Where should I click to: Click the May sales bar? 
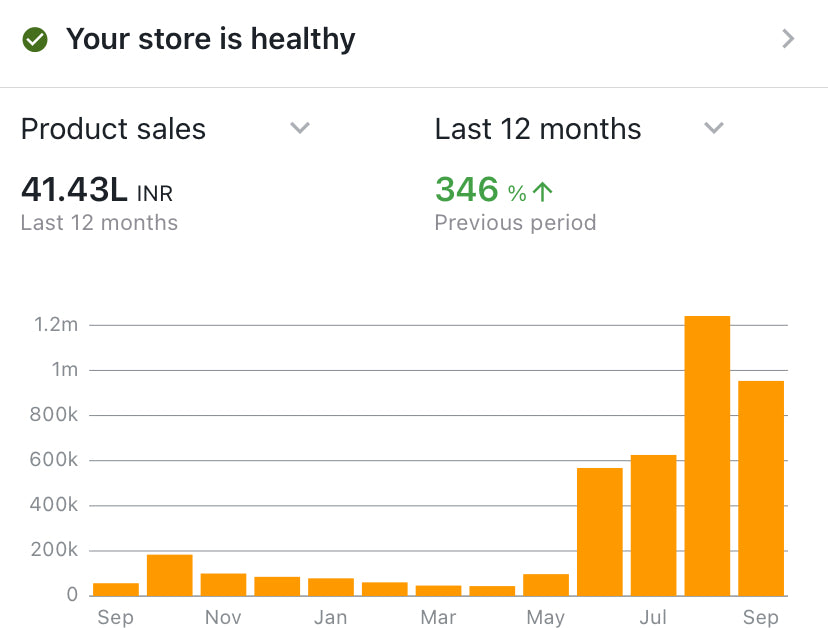[x=546, y=585]
